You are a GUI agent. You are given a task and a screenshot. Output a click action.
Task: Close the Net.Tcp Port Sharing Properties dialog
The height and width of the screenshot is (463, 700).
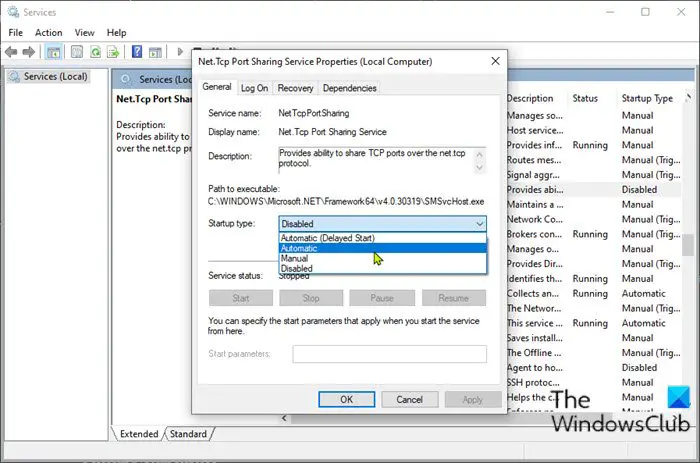click(x=495, y=61)
